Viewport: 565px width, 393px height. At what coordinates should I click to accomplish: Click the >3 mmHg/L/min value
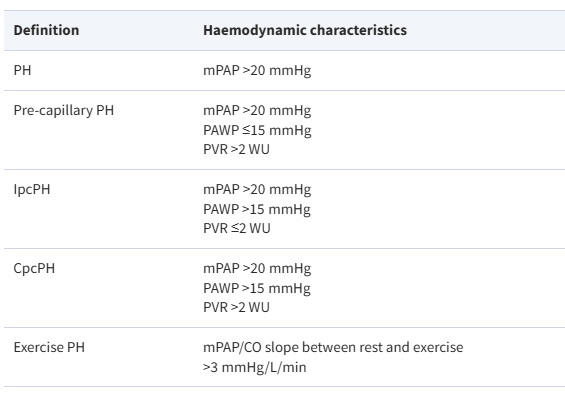coord(255,367)
